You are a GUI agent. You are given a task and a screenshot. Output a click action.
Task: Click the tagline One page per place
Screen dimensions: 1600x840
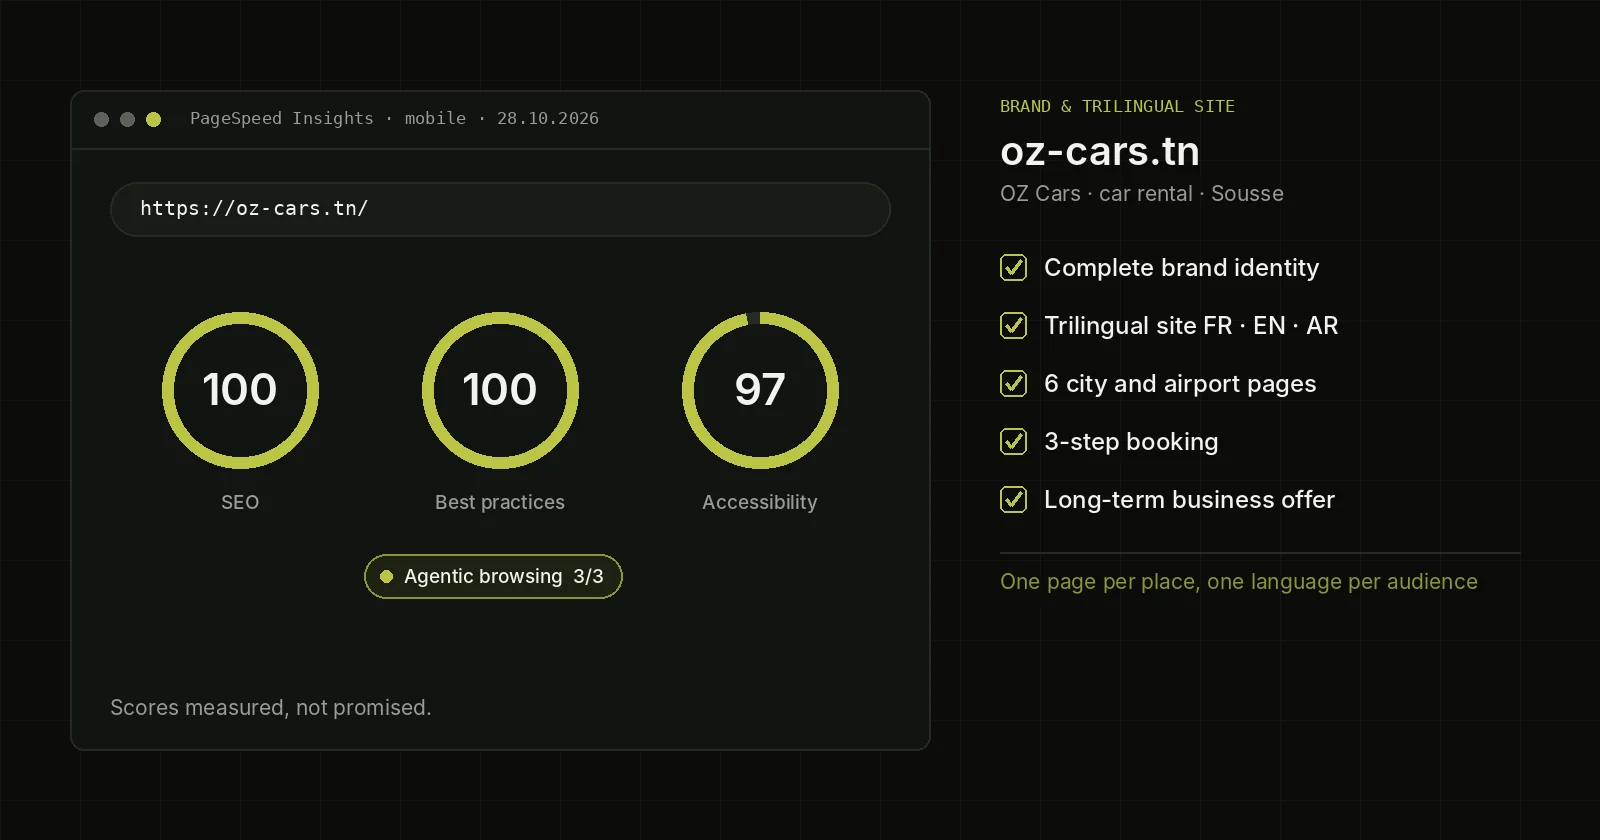point(1238,581)
